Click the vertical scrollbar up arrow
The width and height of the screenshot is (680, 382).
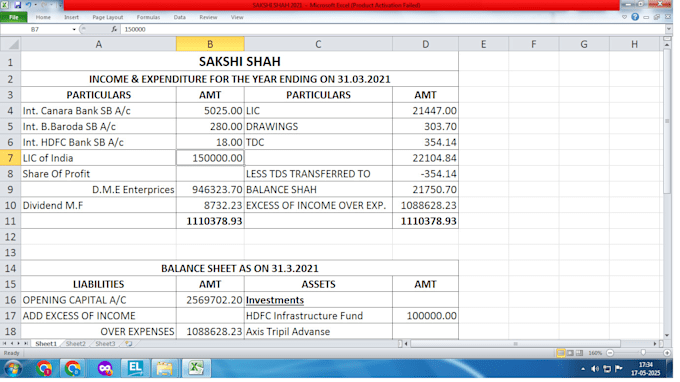pyautogui.click(x=668, y=45)
